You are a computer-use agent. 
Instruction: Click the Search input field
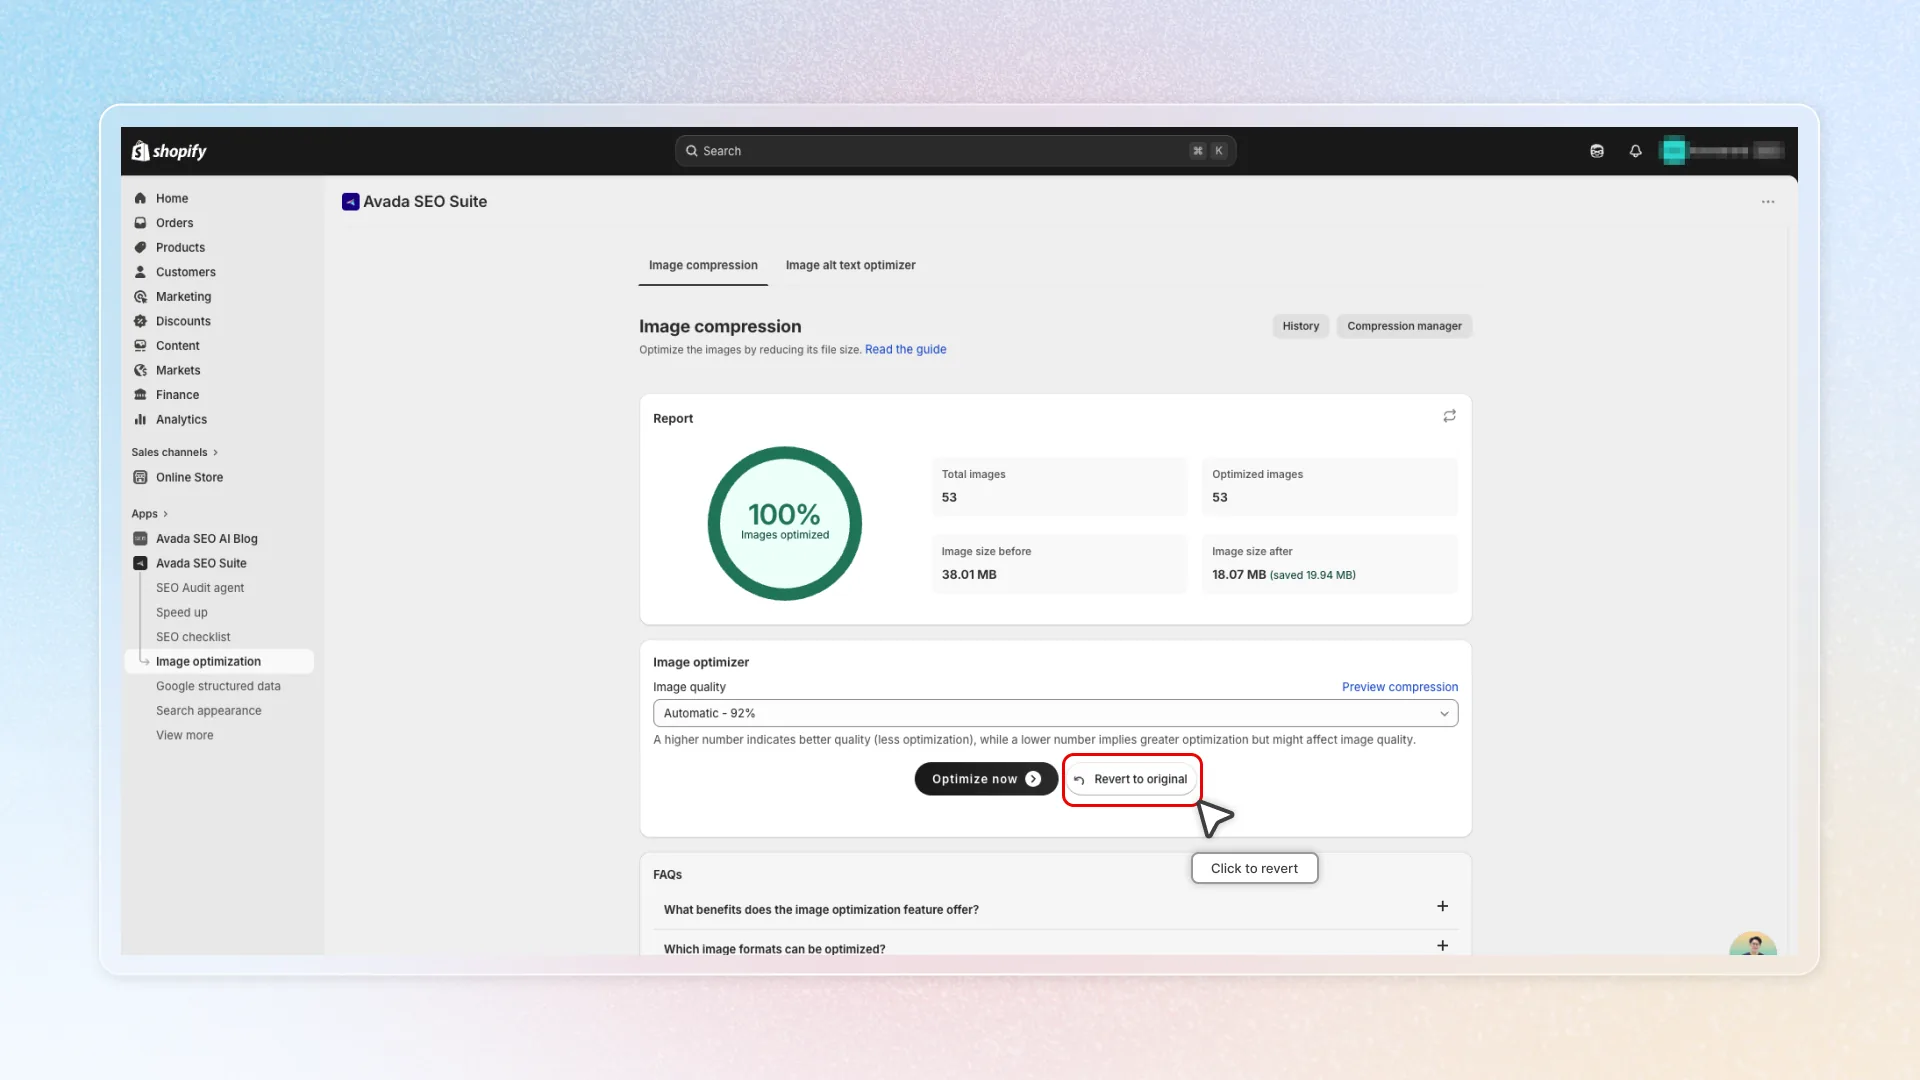tap(955, 151)
